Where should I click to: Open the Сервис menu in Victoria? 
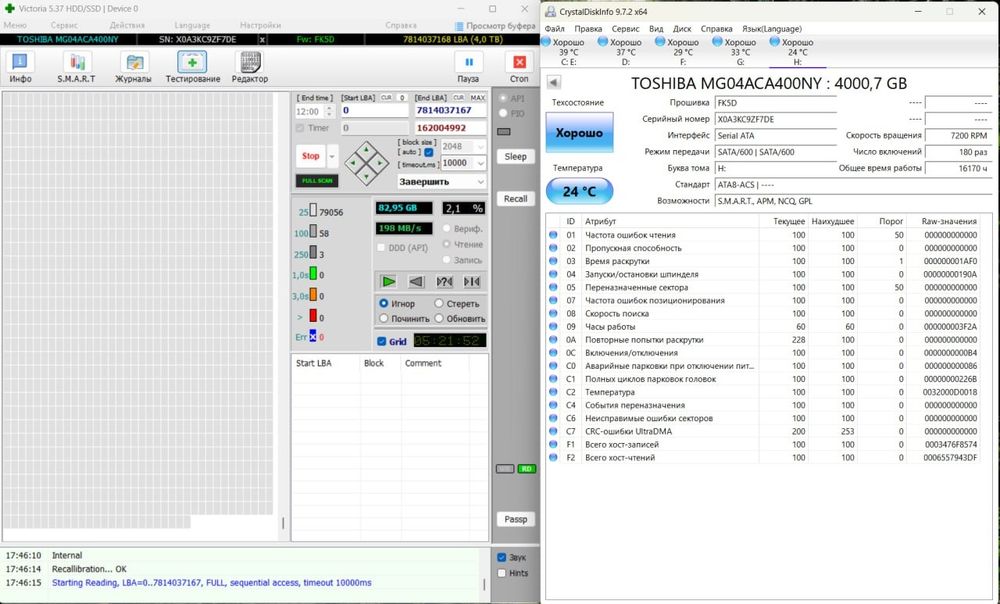(64, 26)
